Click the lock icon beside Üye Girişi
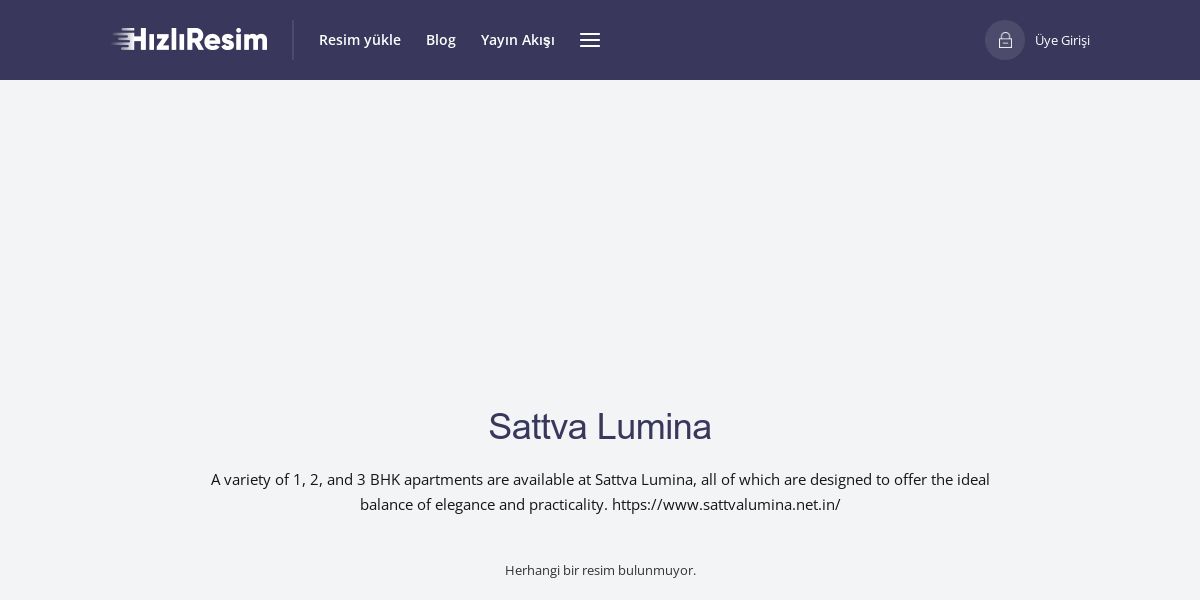The image size is (1200, 600). tap(1005, 40)
